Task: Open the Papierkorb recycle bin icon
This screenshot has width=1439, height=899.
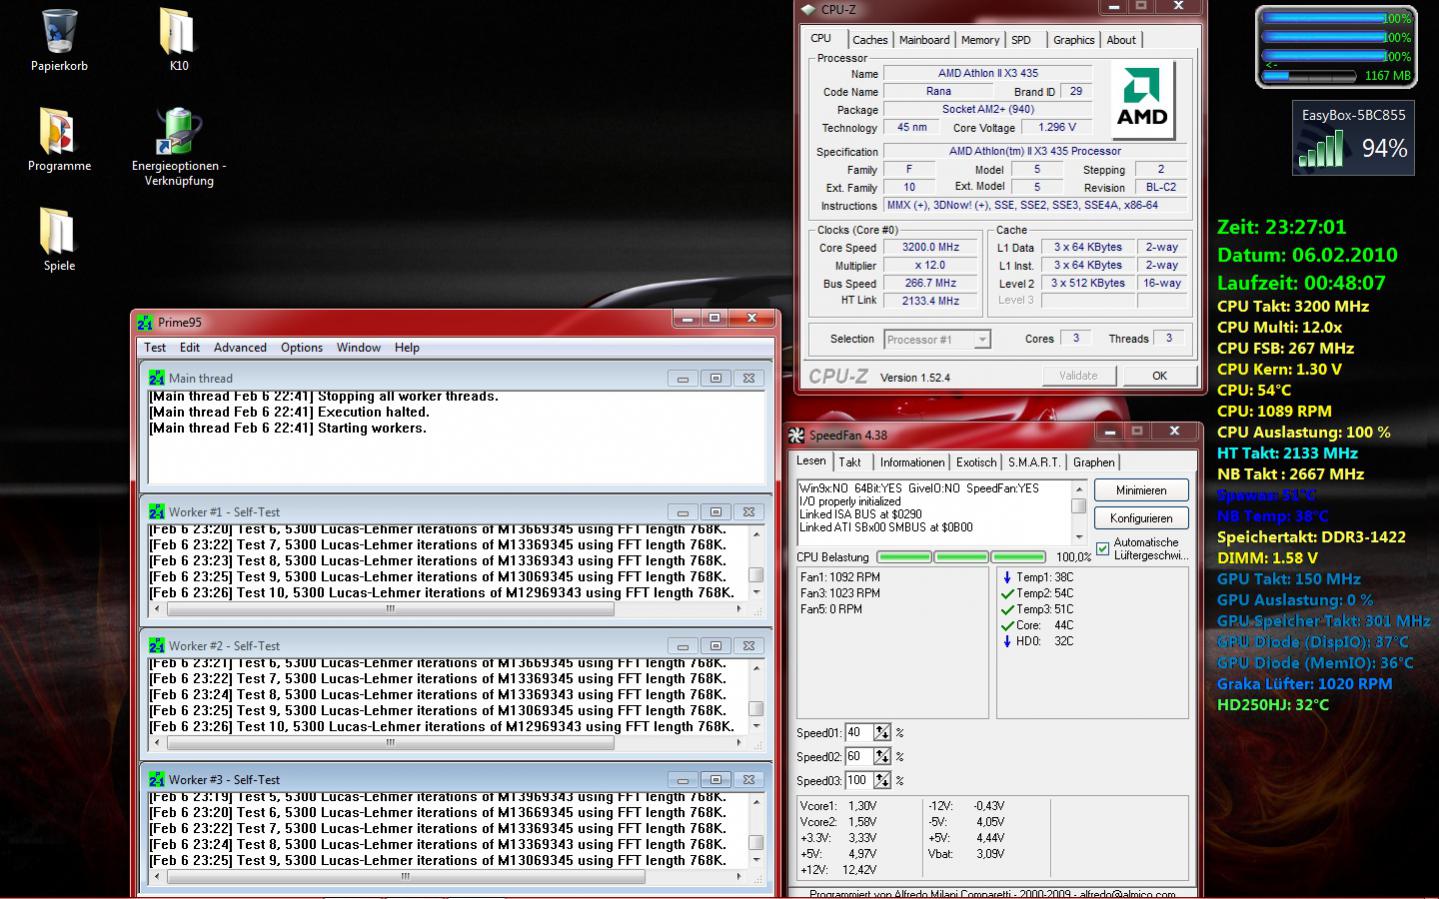Action: coord(60,32)
